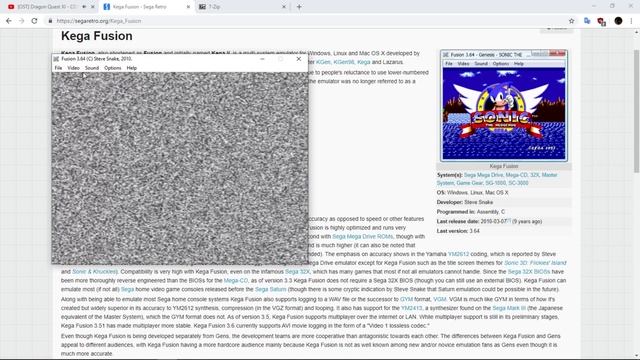Follow the KGen98 link
This screenshot has width=640, height=360.
[x=344, y=62]
